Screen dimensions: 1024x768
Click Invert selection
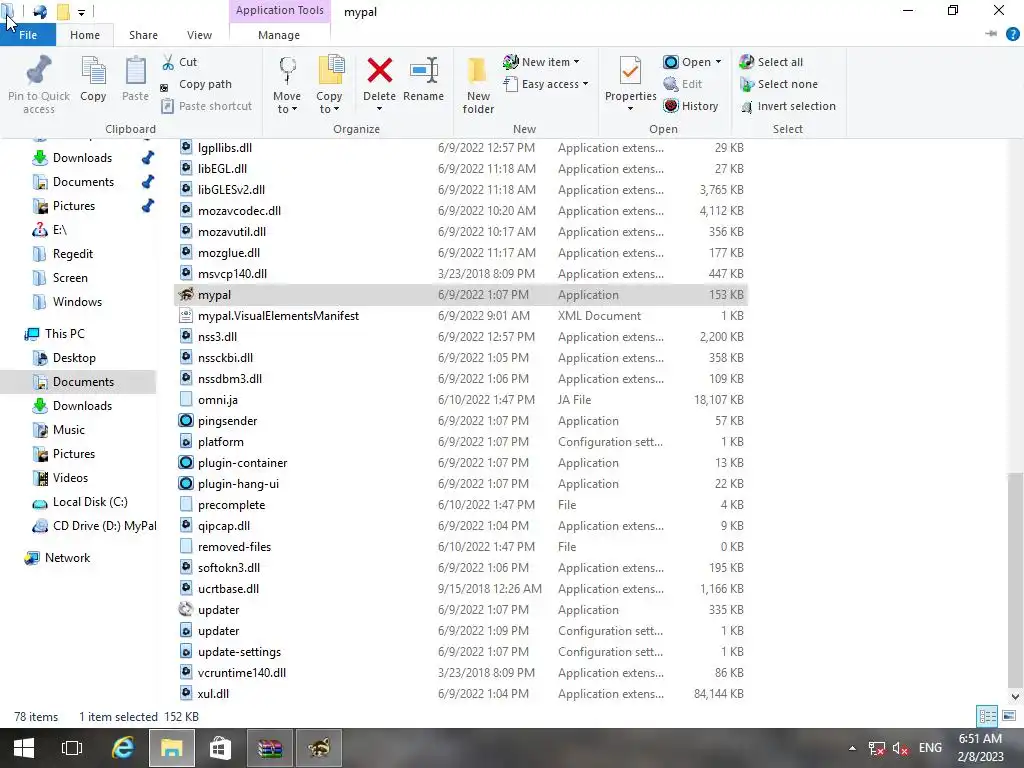pyautogui.click(x=788, y=106)
